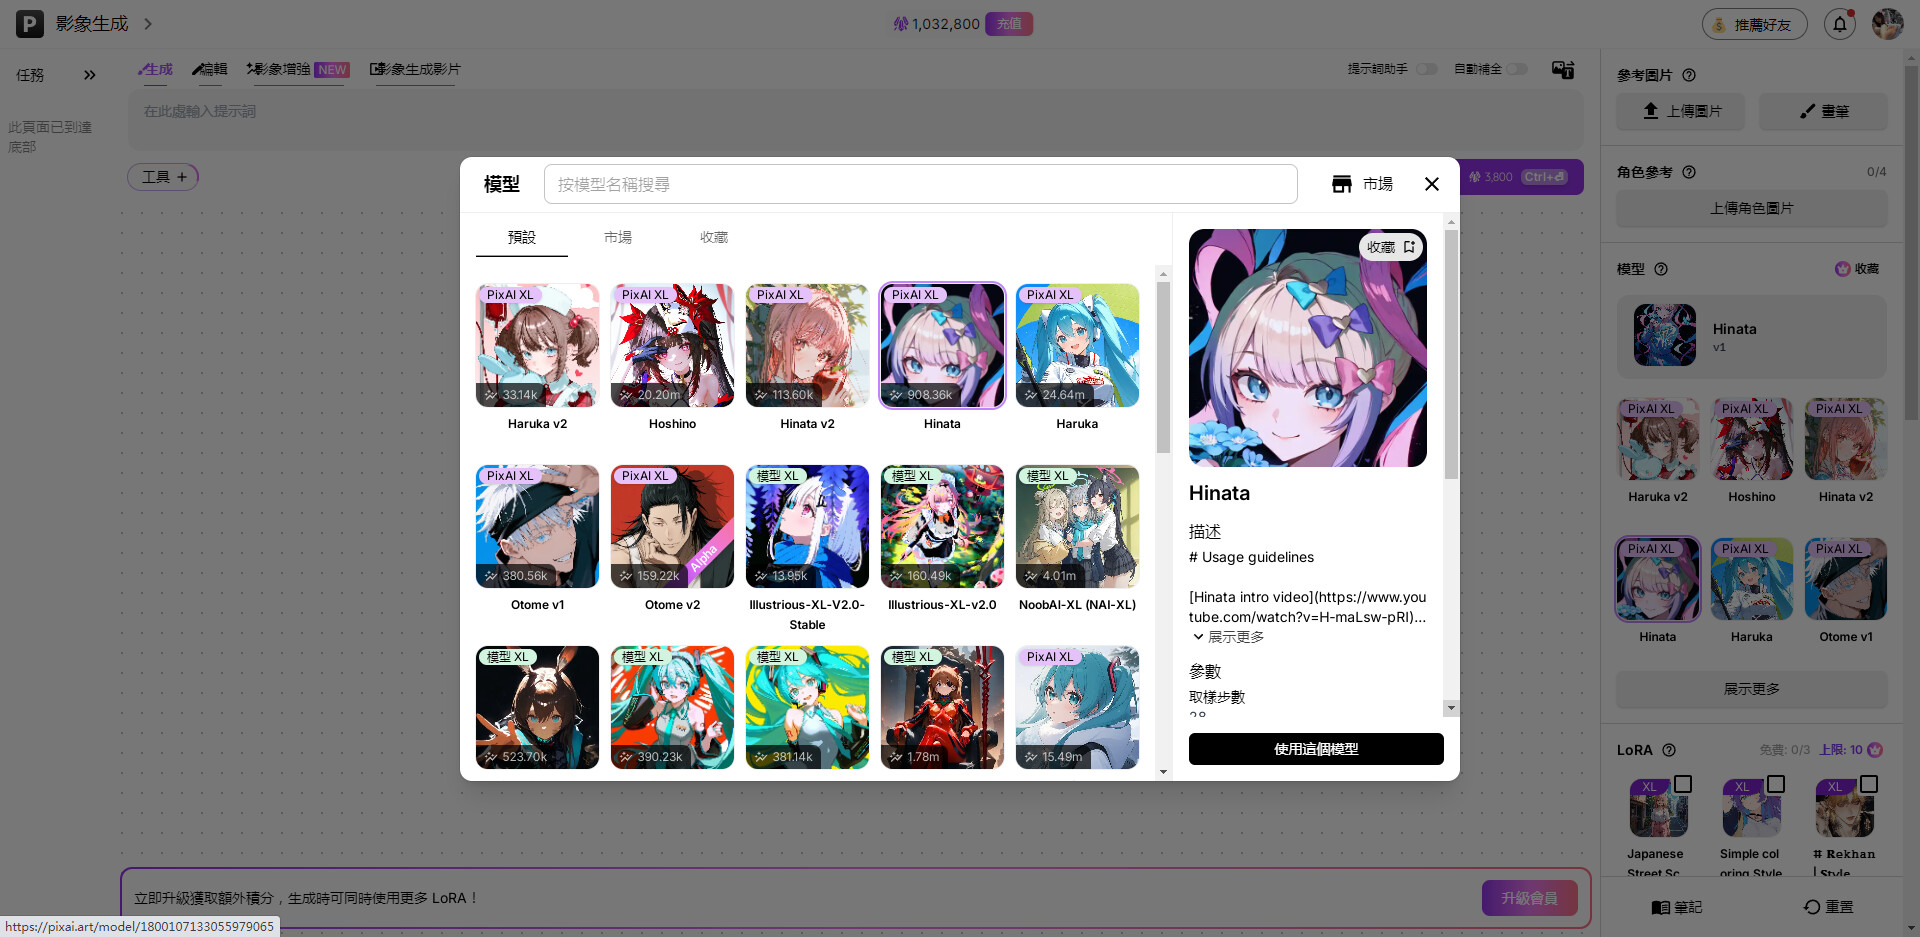Toggle the 提示詞助手 switch
Image resolution: width=1920 pixels, height=937 pixels.
tap(1427, 69)
